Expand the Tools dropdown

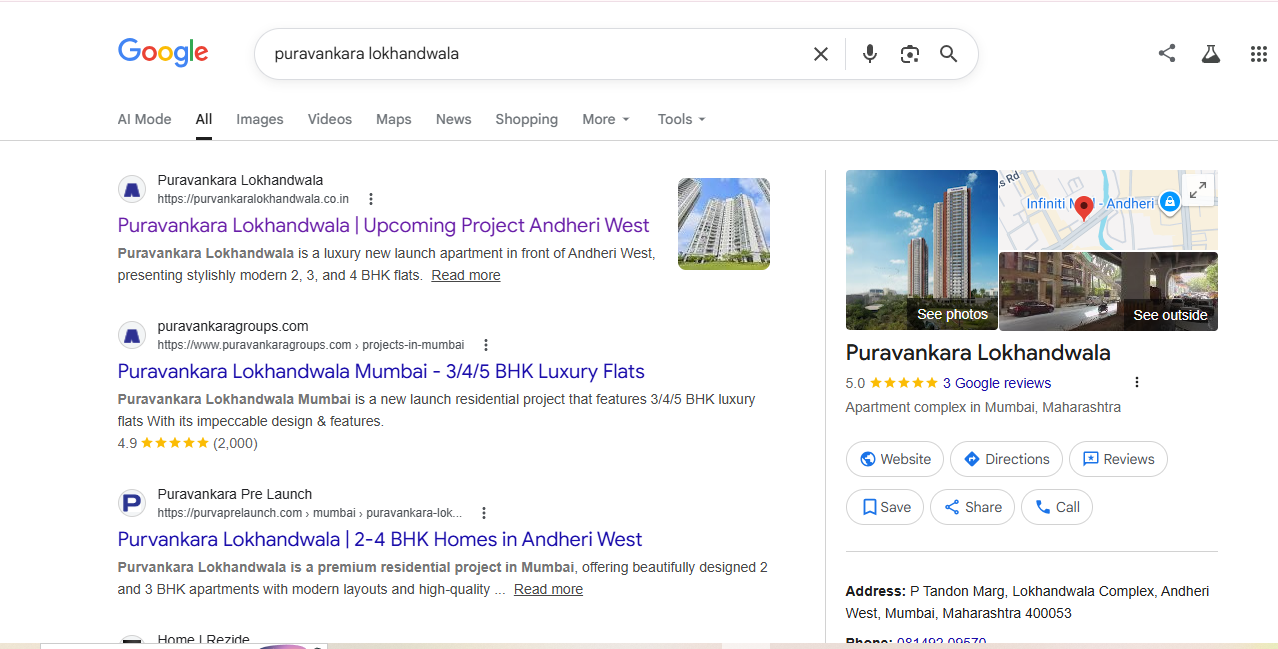[x=681, y=119]
